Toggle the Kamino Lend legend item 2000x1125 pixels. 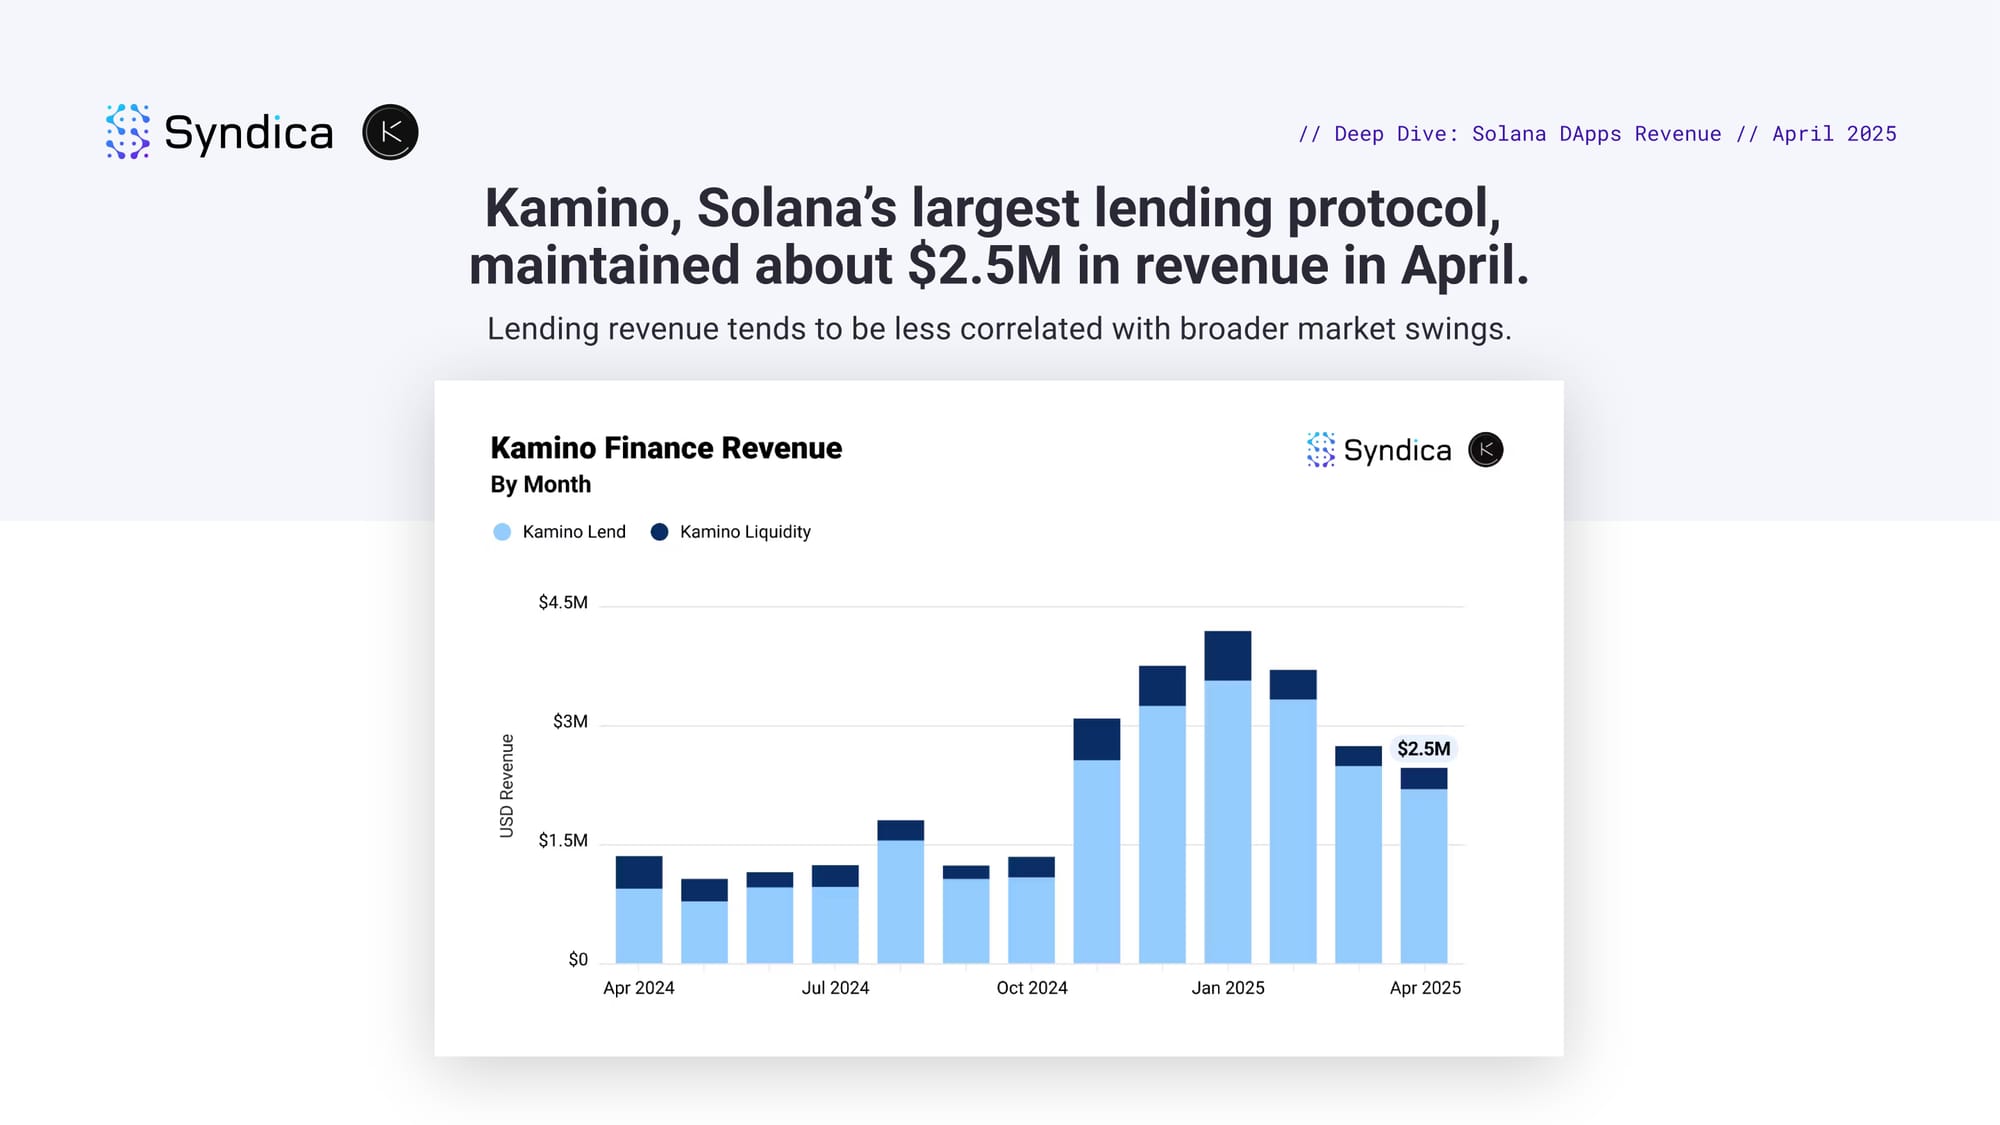(560, 532)
